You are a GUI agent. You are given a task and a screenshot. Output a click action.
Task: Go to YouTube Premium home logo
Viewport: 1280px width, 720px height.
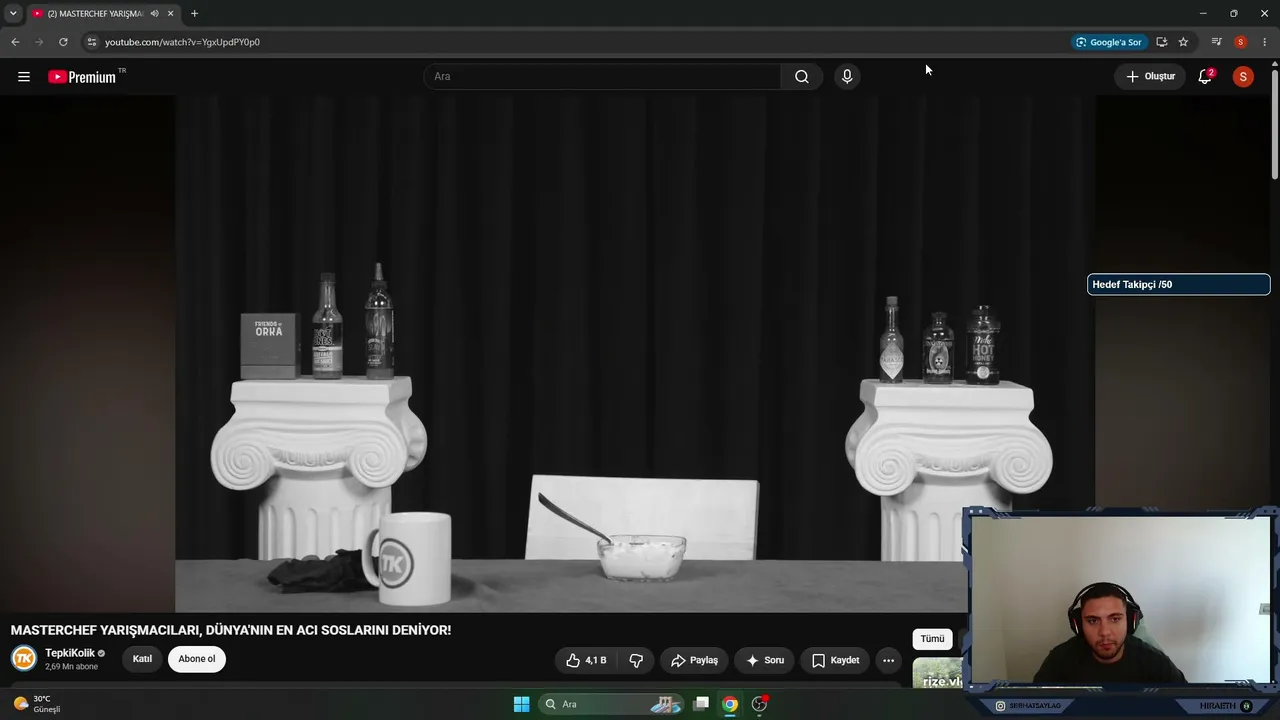82,77
